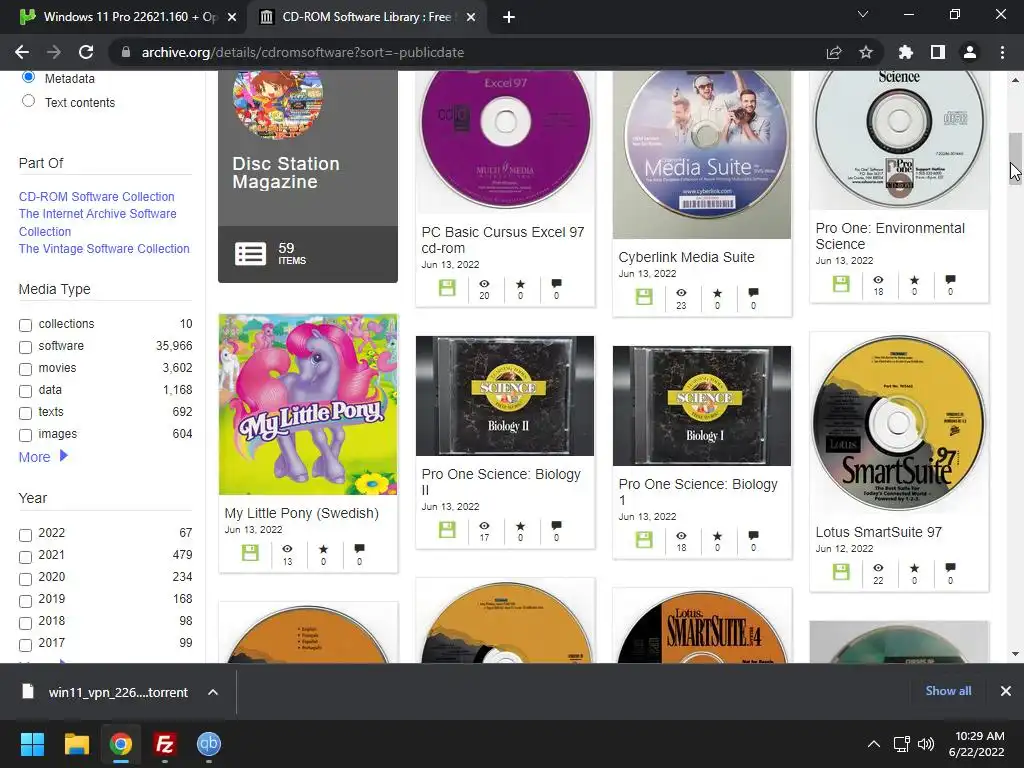
Task: Filter by year 2022 checkbox
Action: click(x=25, y=536)
